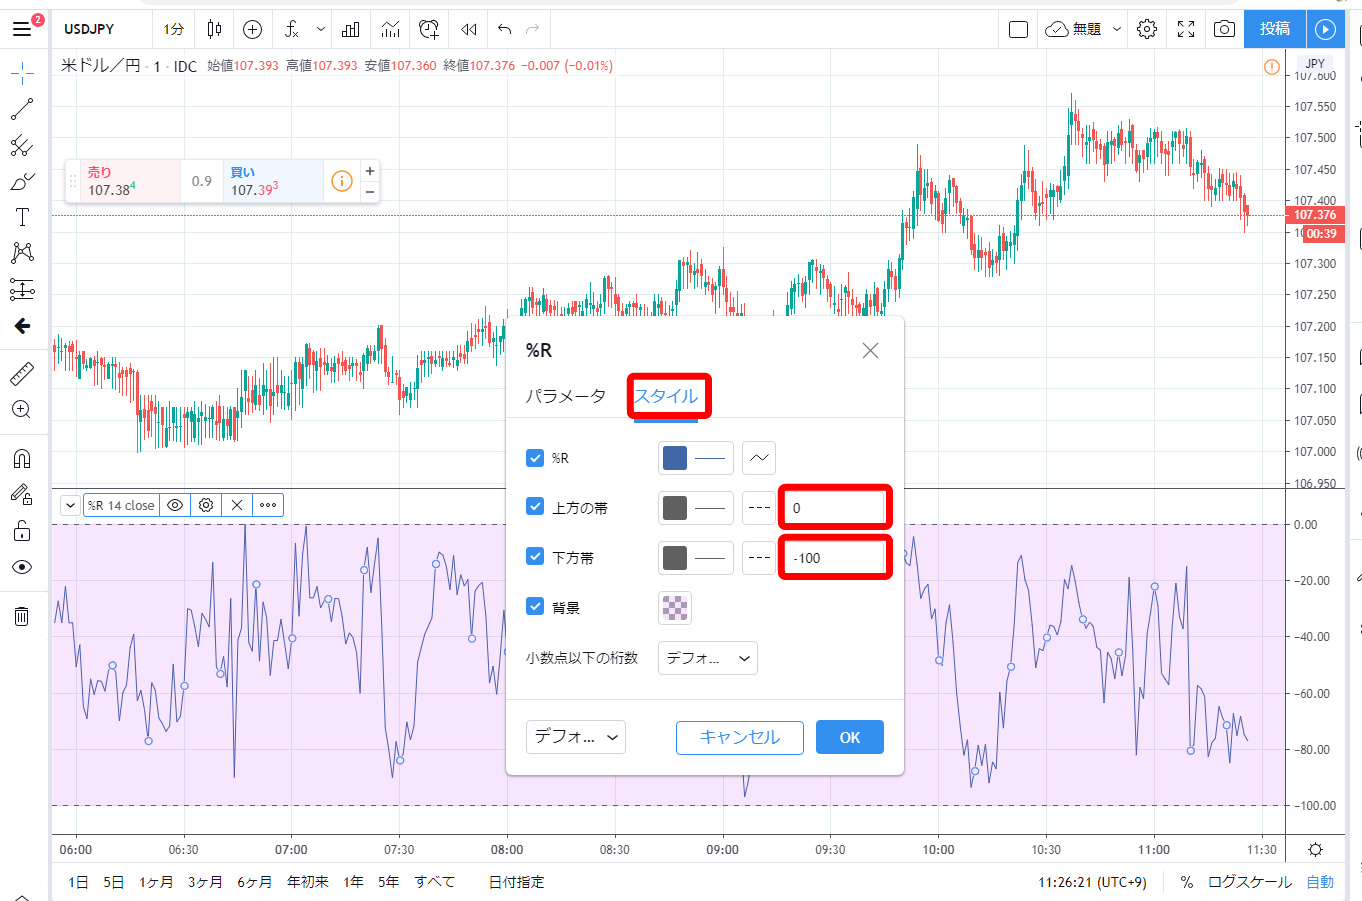
Task: Open the %R indicator more options menu
Action: pos(268,505)
